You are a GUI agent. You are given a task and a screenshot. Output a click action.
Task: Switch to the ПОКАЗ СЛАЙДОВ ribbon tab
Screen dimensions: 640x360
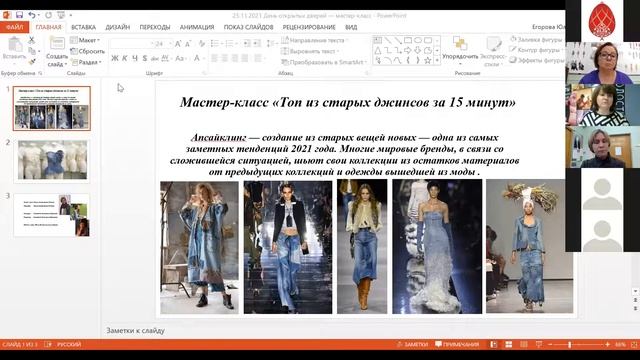click(248, 27)
